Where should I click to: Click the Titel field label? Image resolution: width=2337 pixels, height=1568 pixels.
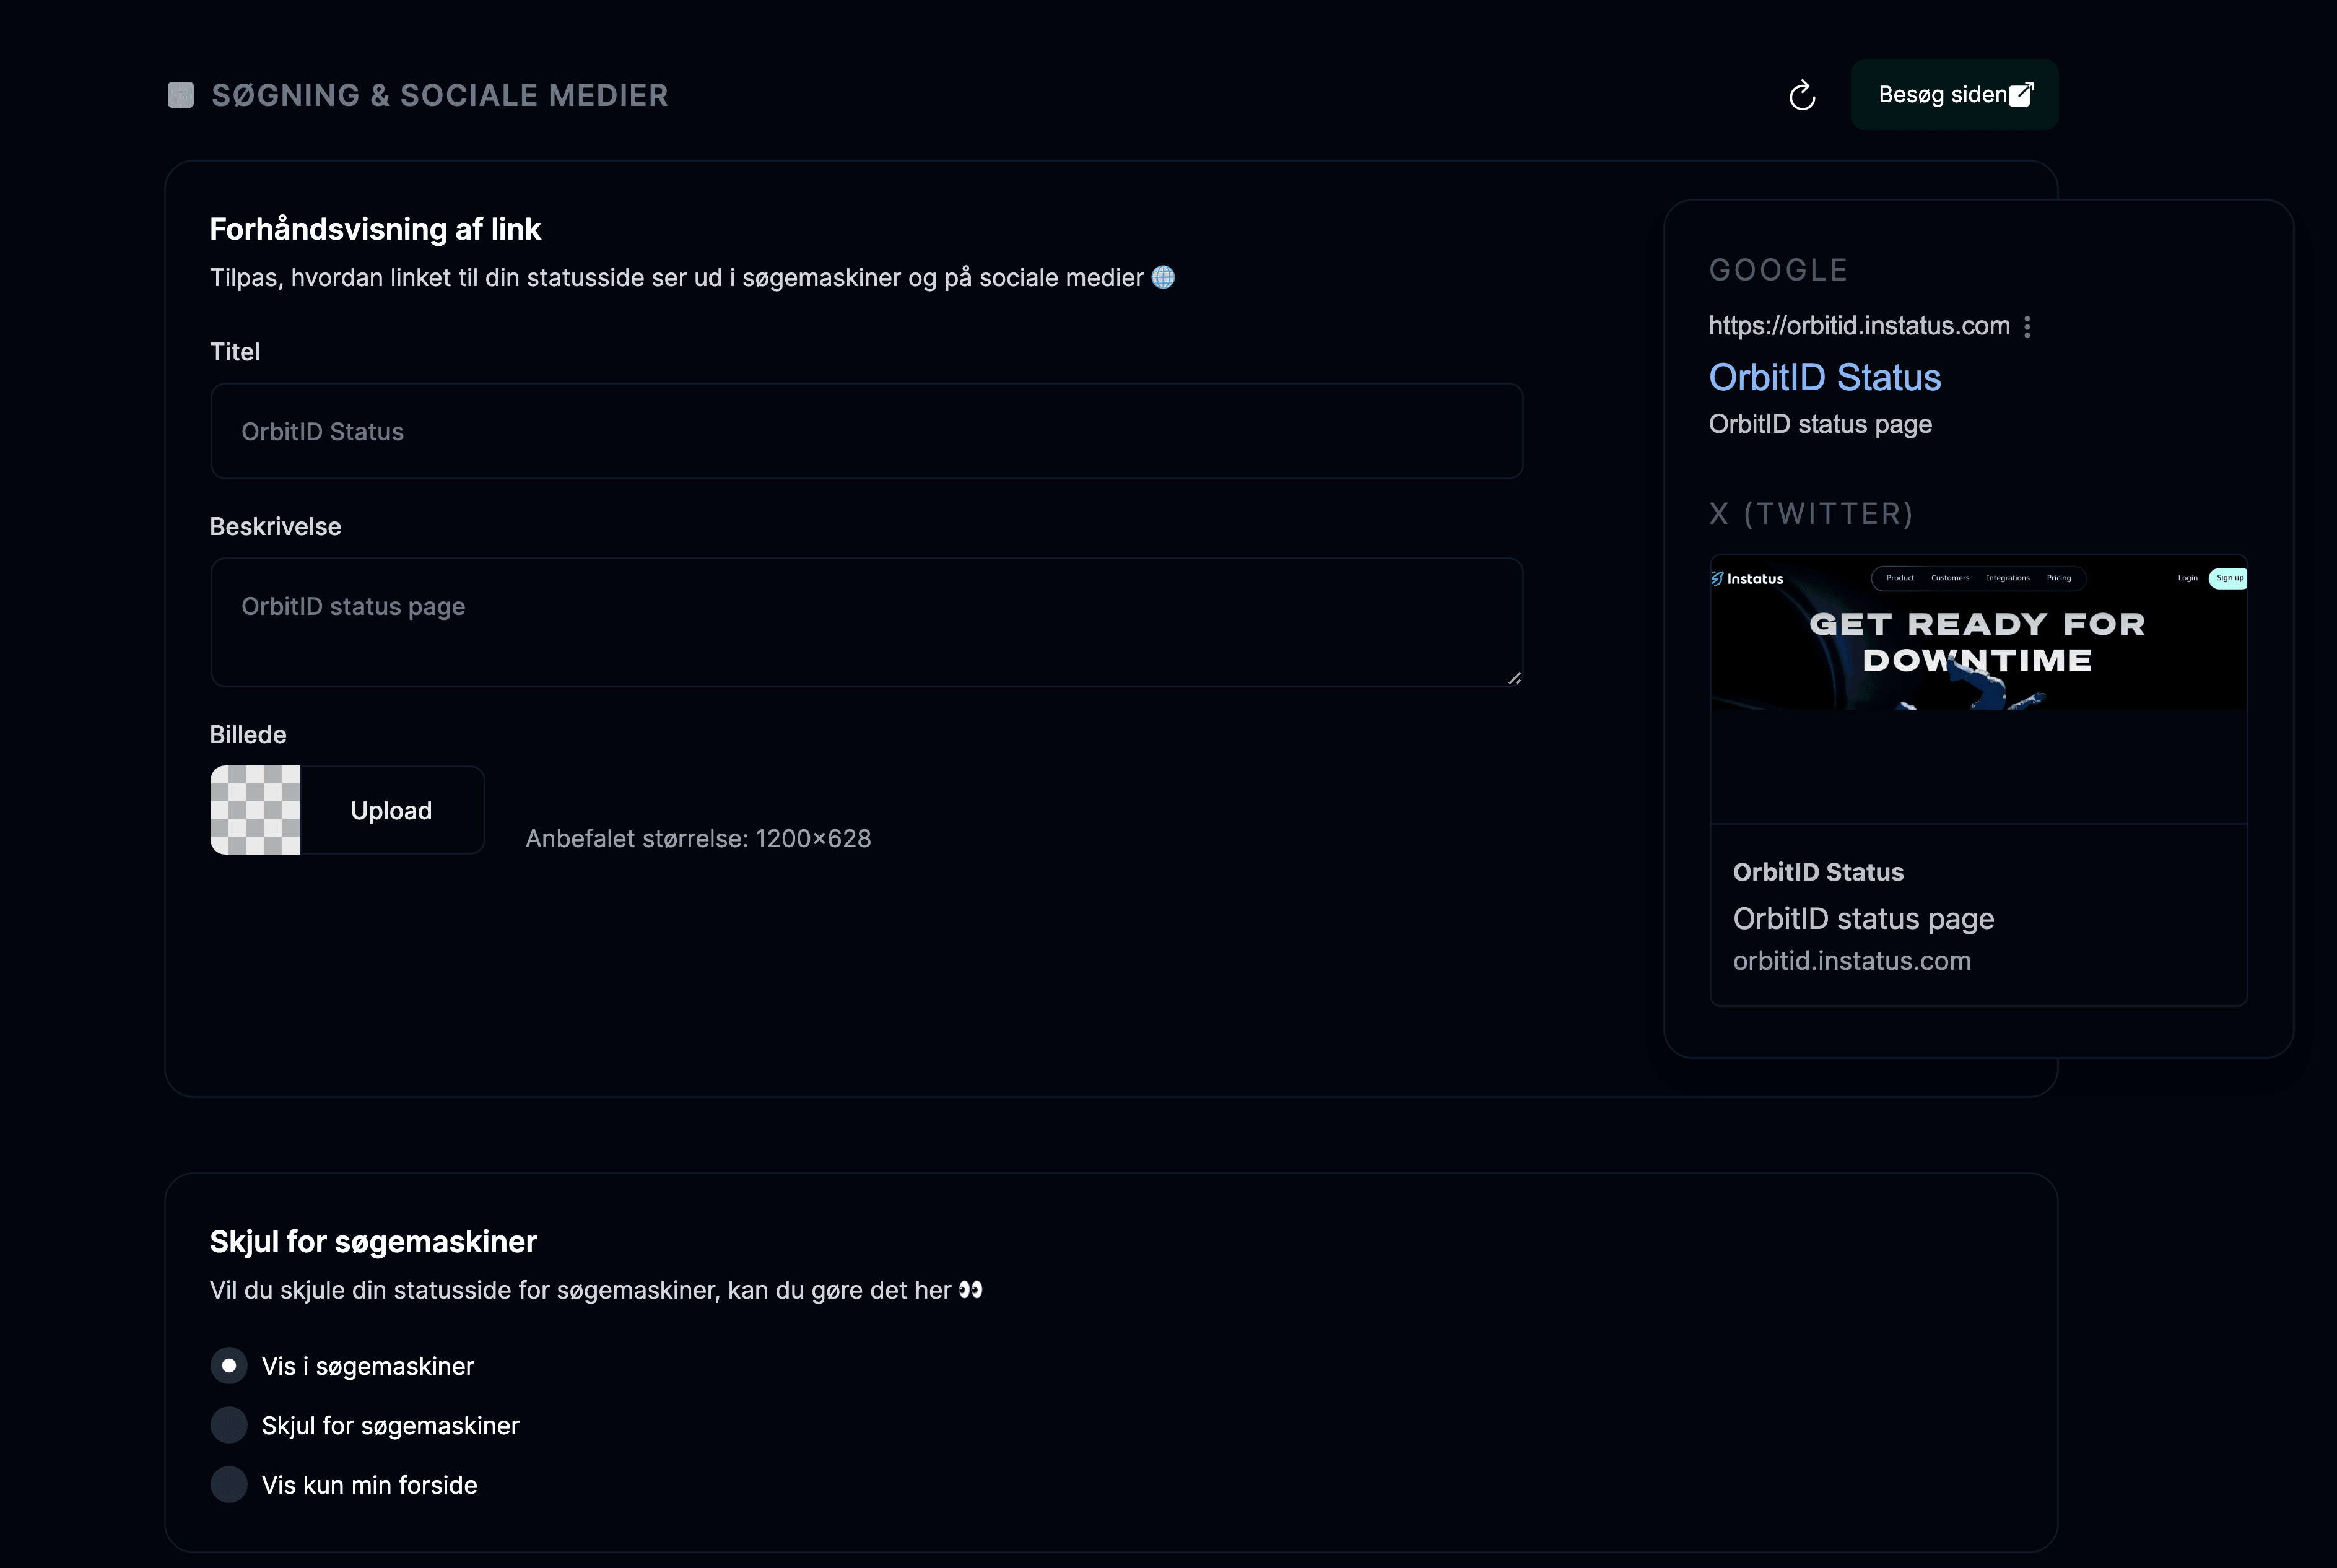[235, 352]
